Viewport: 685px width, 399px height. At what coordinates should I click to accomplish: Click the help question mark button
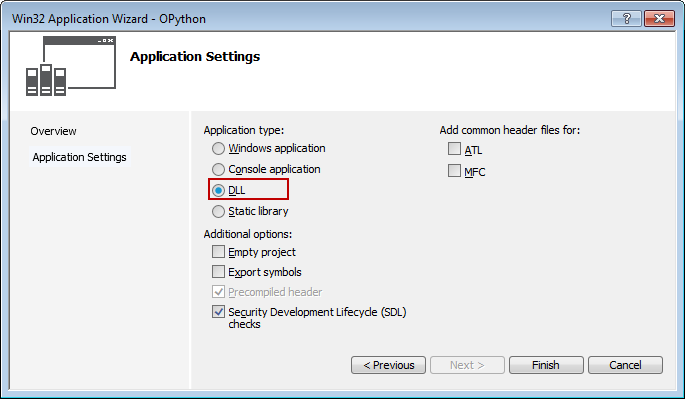pos(626,19)
